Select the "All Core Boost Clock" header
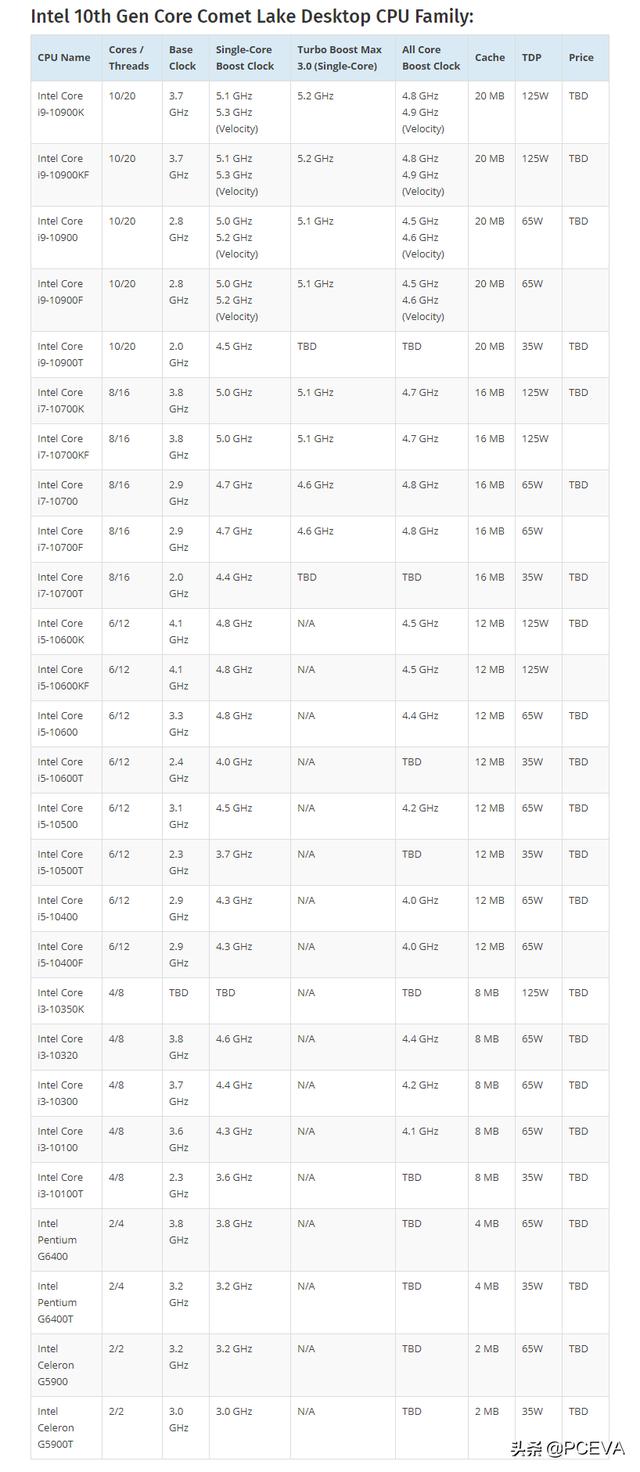This screenshot has height=1472, width=640. 431,58
